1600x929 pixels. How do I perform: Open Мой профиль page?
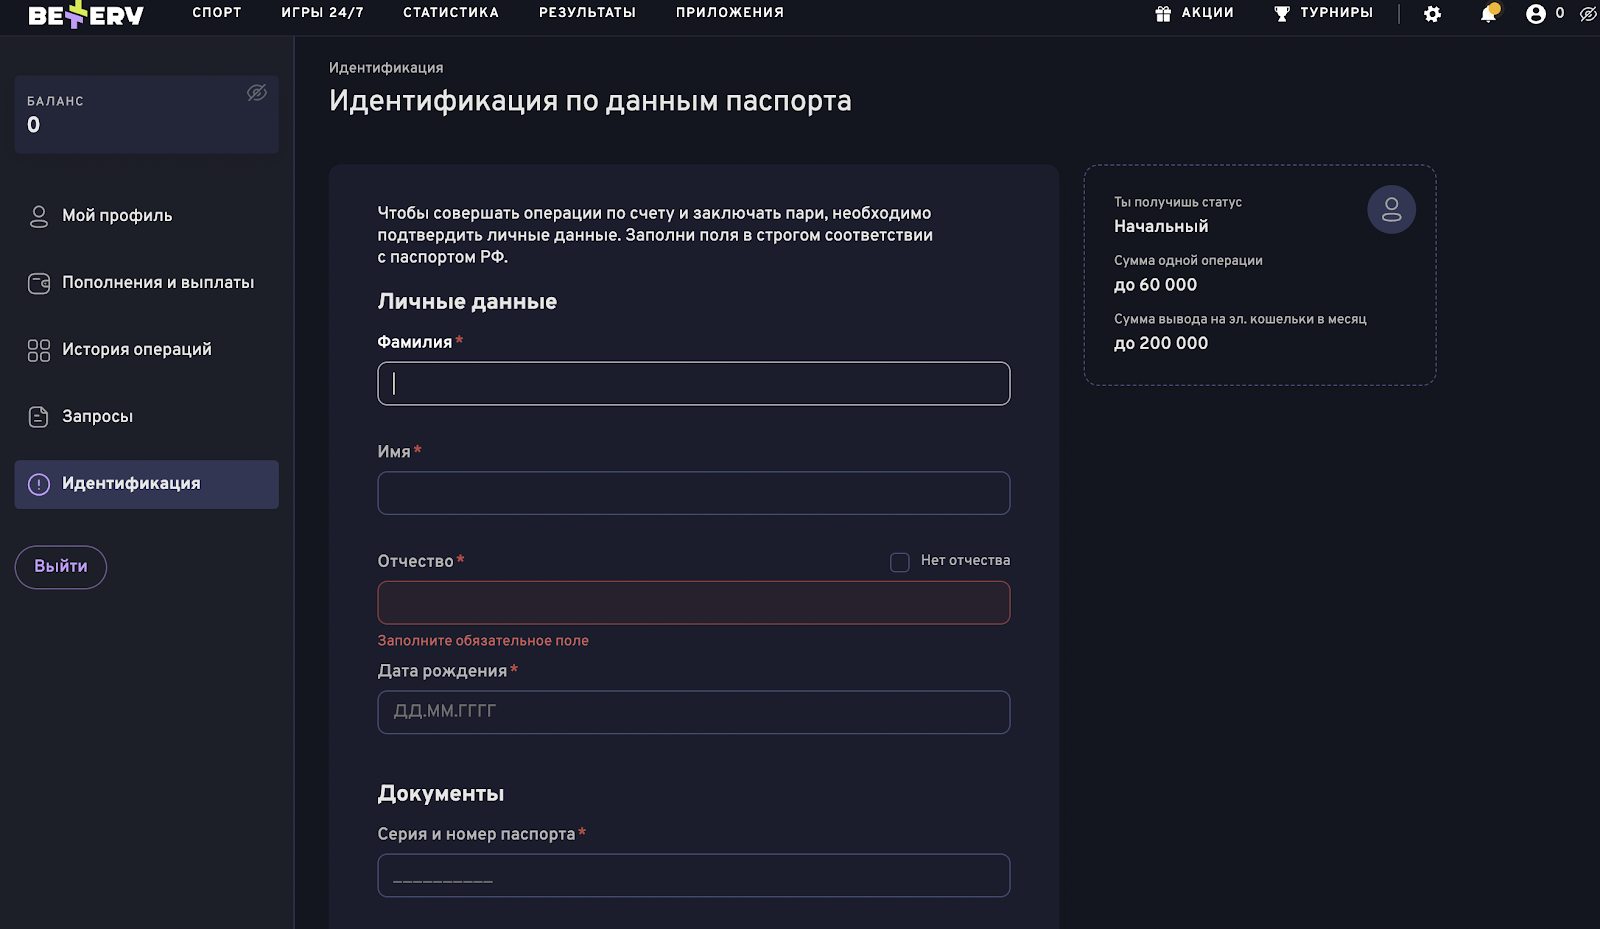coord(116,216)
